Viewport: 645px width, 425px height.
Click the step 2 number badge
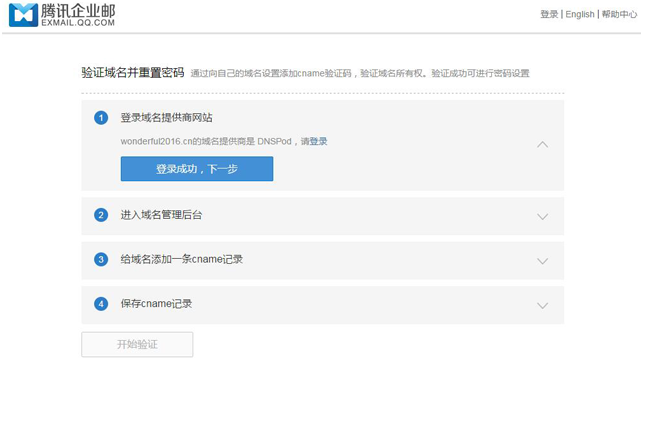(101, 215)
